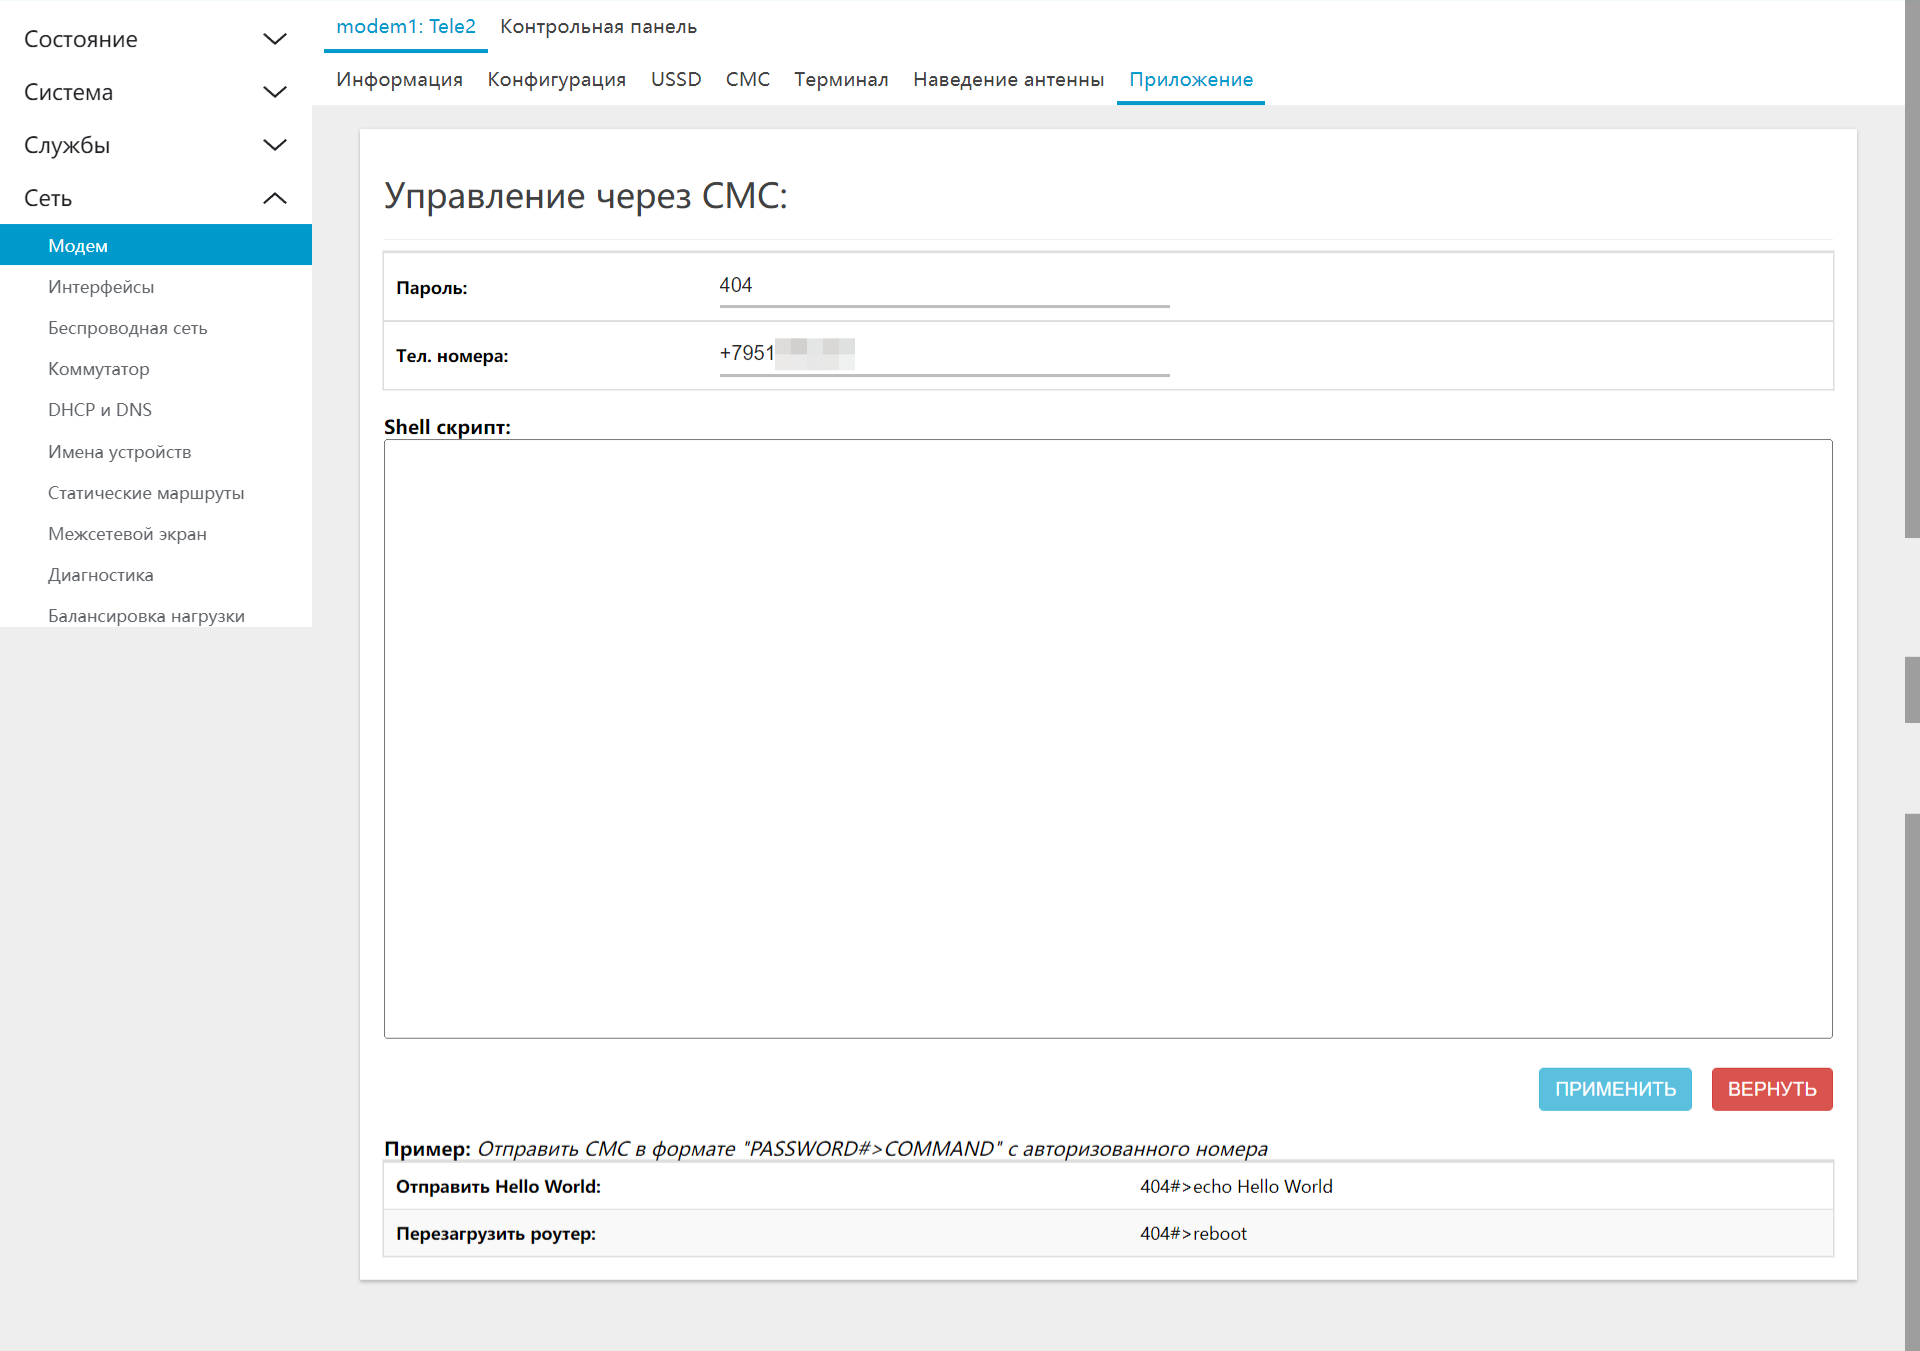
Task: Select the Приложение tab
Action: point(1191,79)
